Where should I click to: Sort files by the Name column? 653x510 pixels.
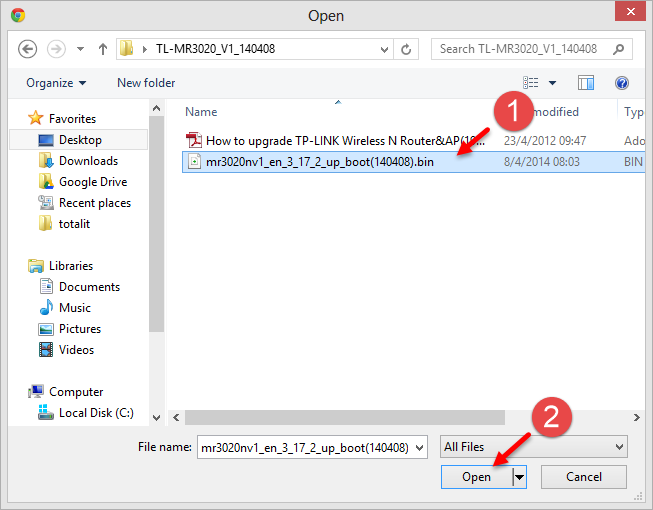(x=201, y=112)
